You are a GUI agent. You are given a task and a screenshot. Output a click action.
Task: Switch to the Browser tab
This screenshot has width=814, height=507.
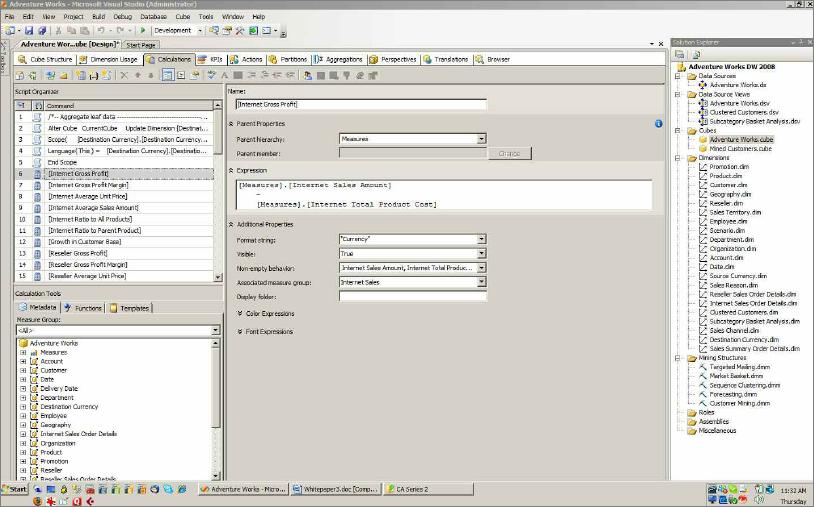point(493,60)
